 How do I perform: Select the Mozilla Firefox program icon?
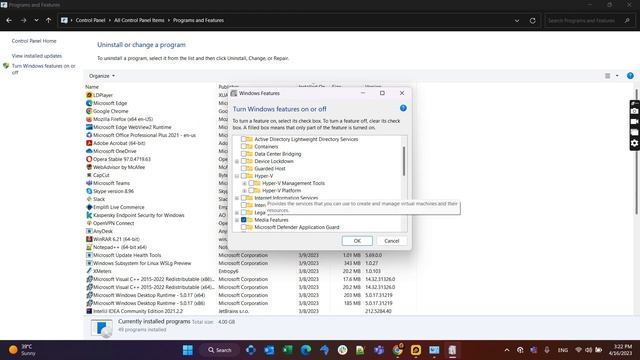[89, 119]
